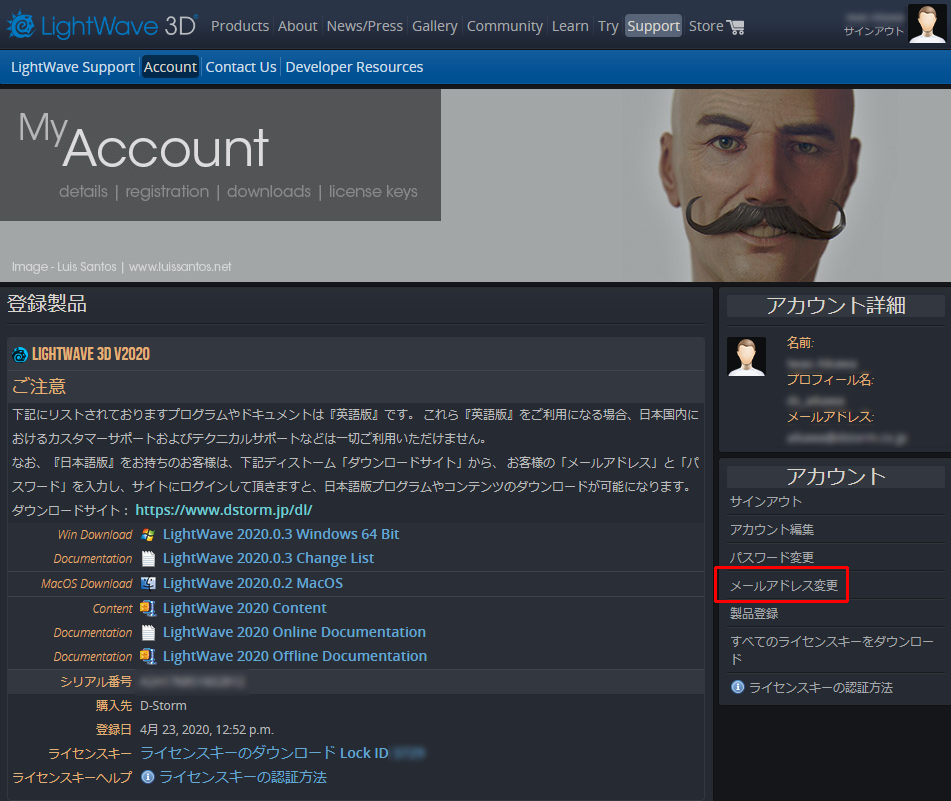Open the Developer Resources tab
Screen dimensions: 951x801
click(354, 67)
